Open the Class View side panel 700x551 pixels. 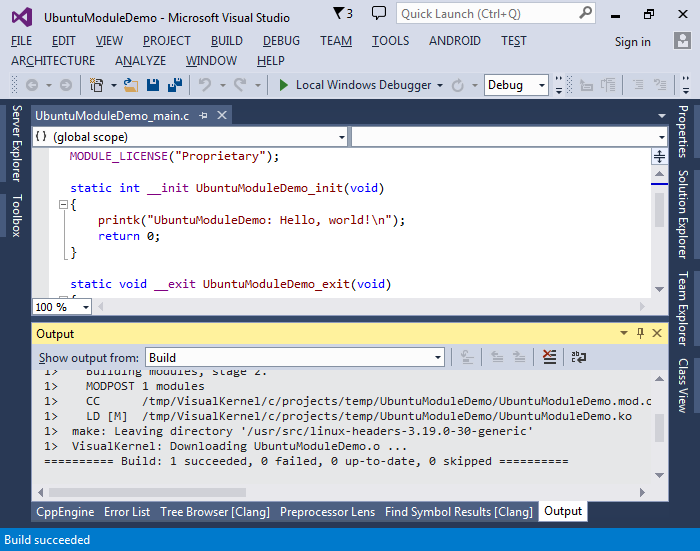[683, 385]
